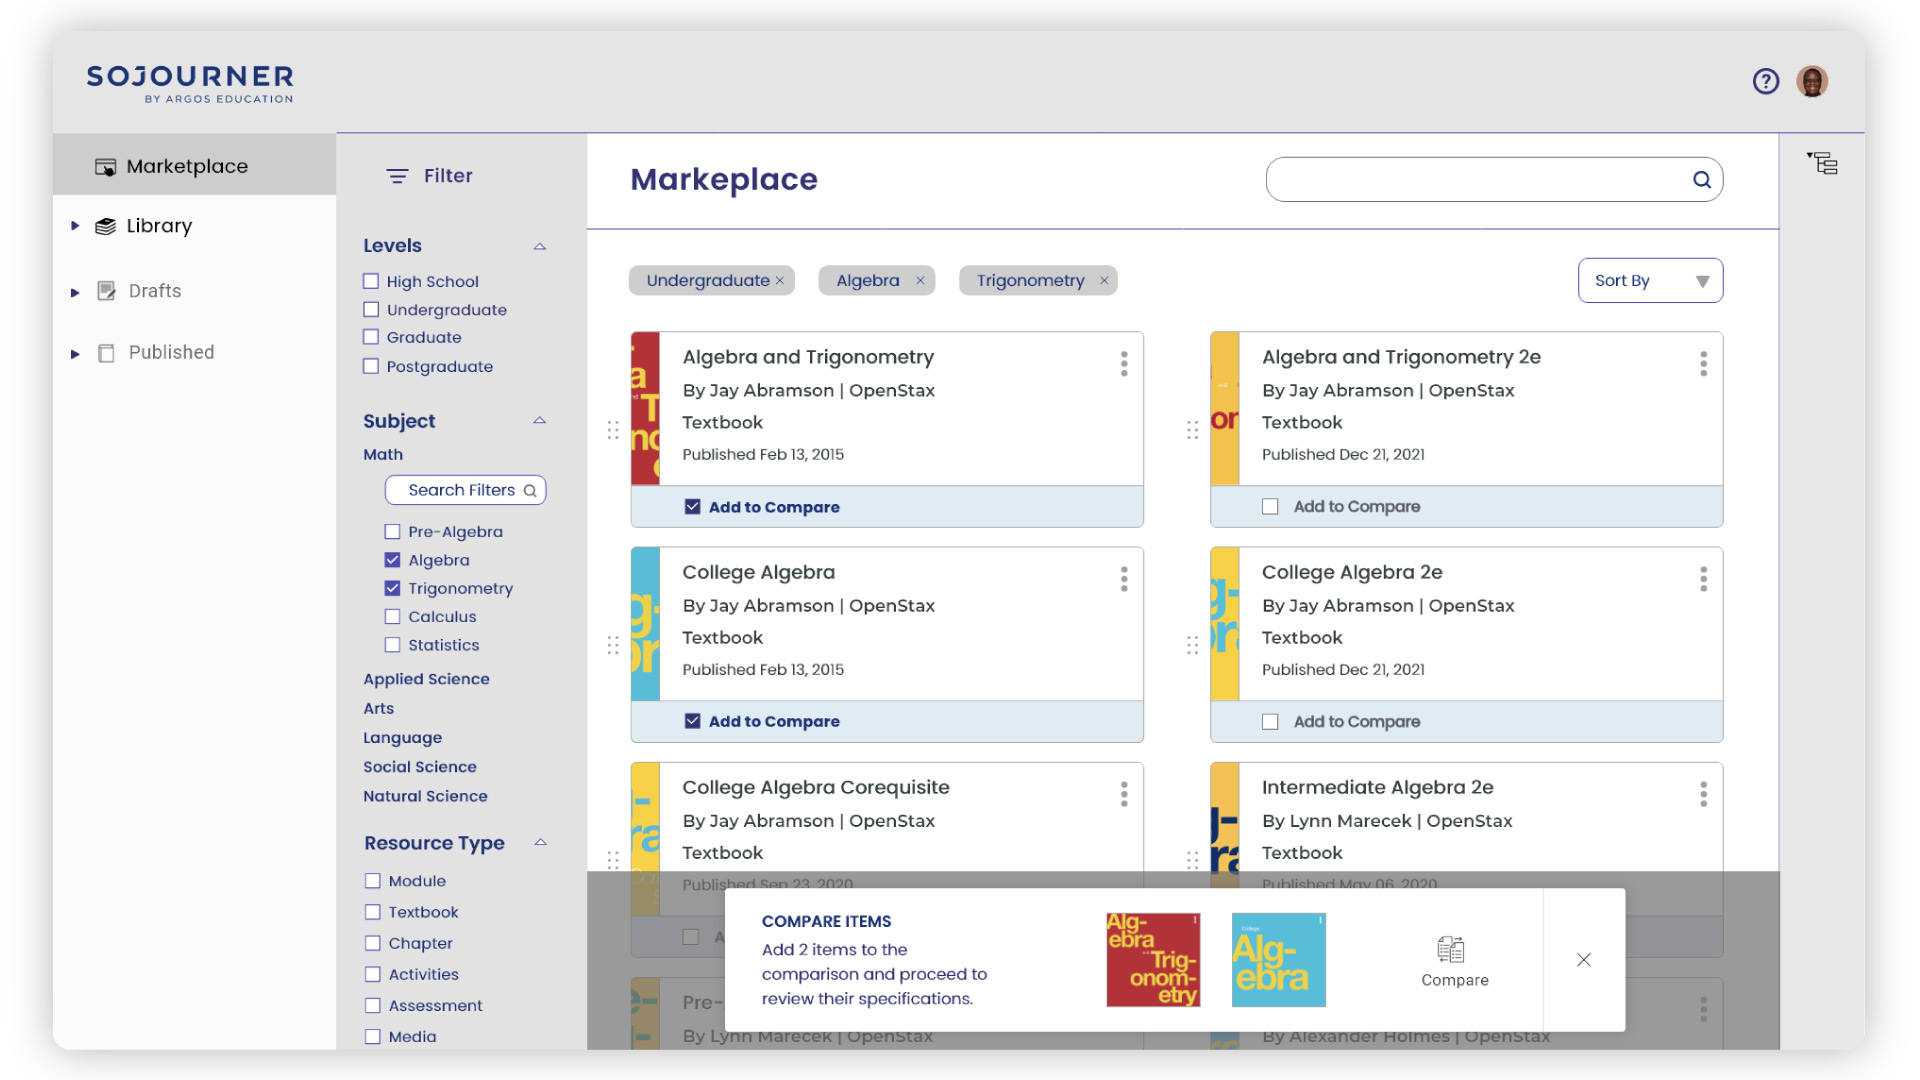Expand the Library tree arrow
Screen dimensions: 1920x1080
click(x=75, y=226)
